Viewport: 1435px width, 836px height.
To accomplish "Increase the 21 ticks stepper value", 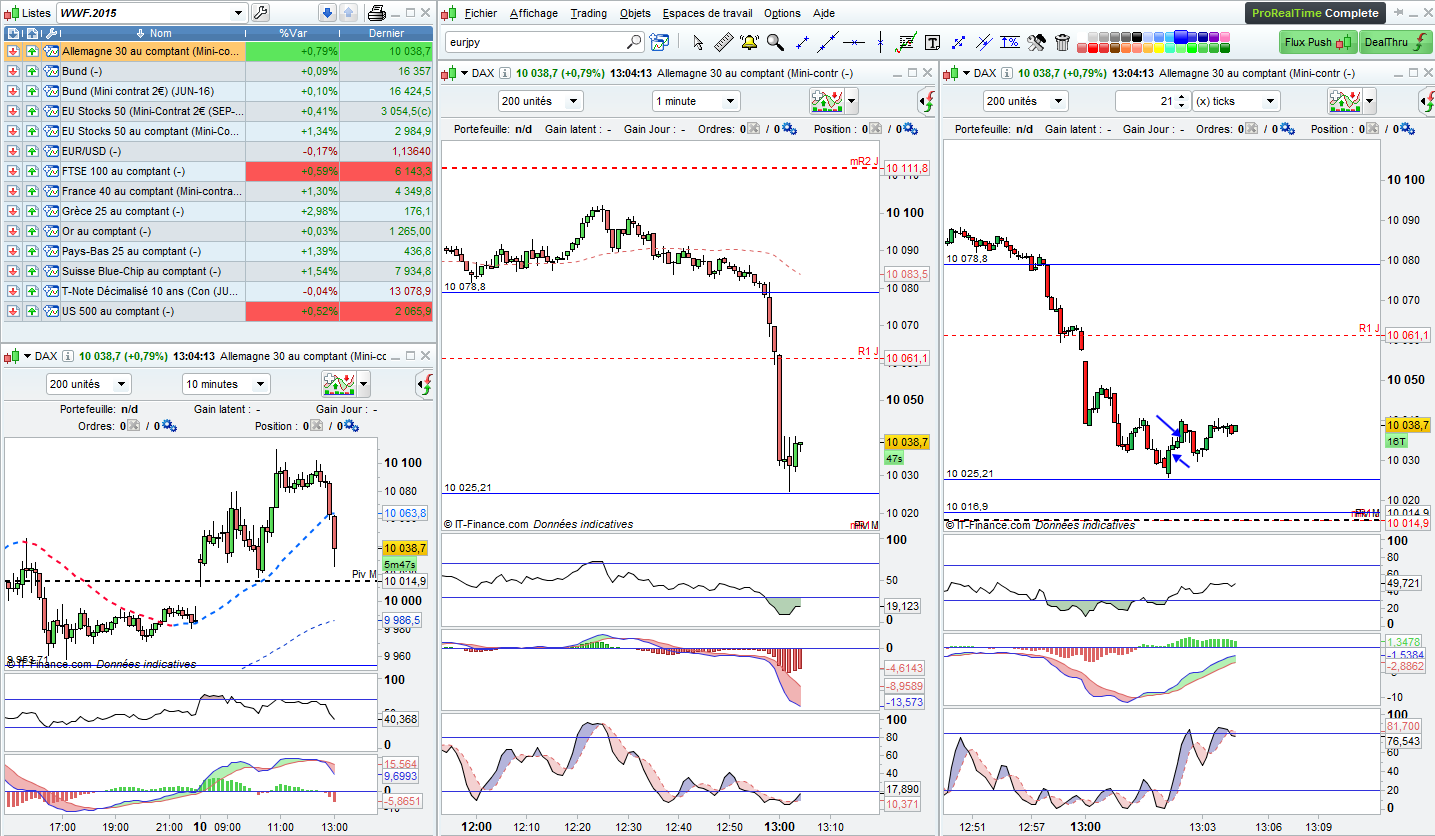I will (x=1181, y=97).
